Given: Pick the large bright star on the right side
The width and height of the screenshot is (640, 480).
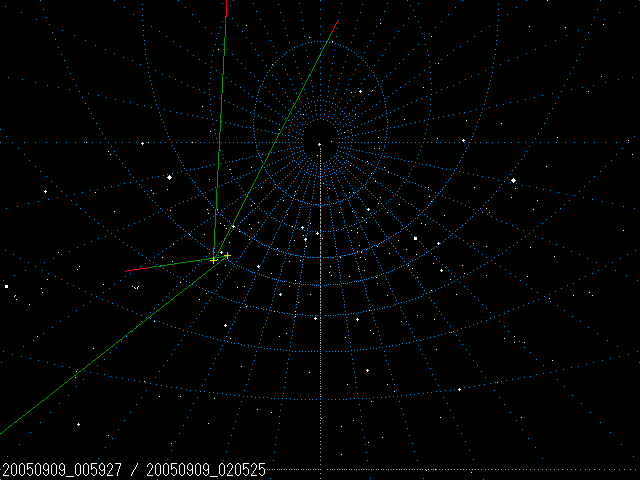Looking at the screenshot, I should [x=513, y=180].
